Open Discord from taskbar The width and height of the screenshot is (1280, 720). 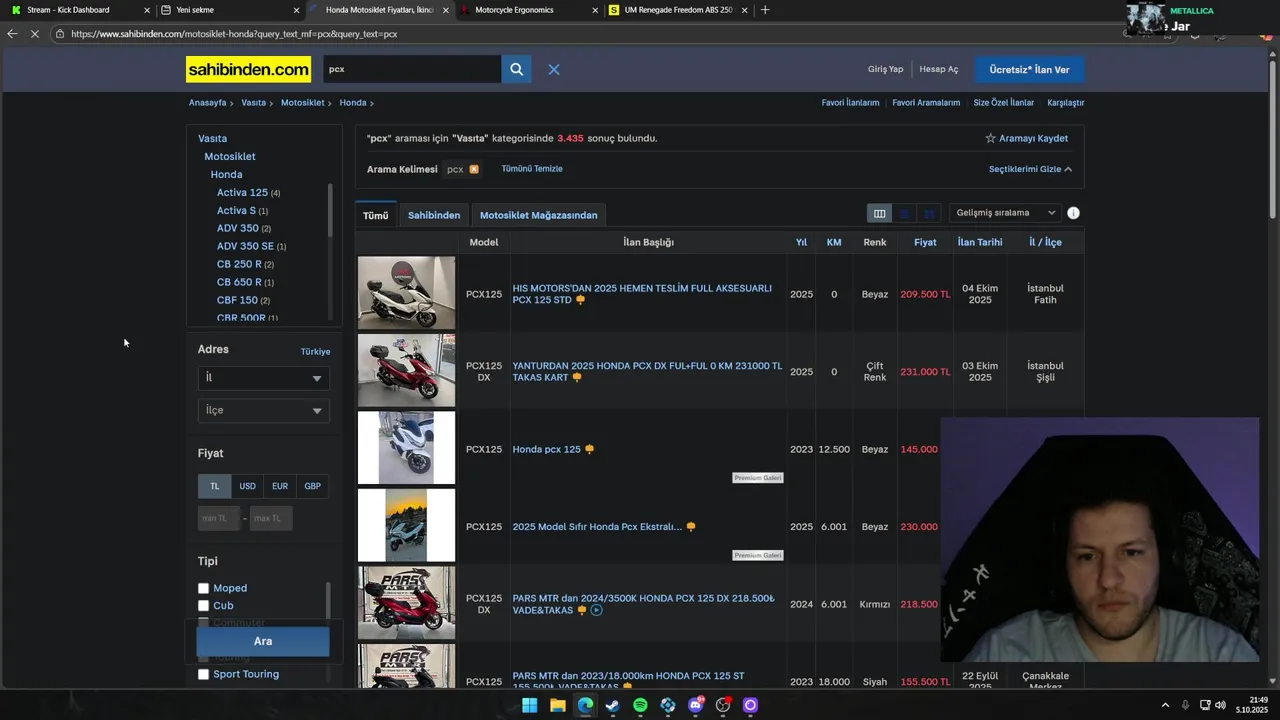point(695,705)
